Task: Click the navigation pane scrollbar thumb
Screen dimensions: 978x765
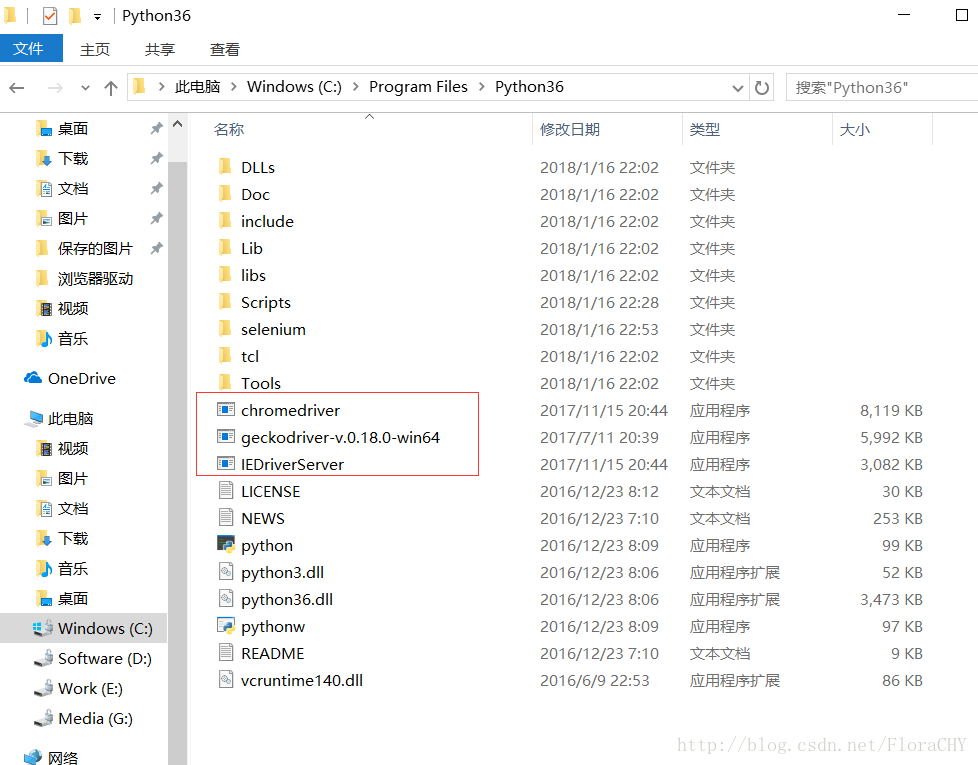Action: tap(177, 462)
